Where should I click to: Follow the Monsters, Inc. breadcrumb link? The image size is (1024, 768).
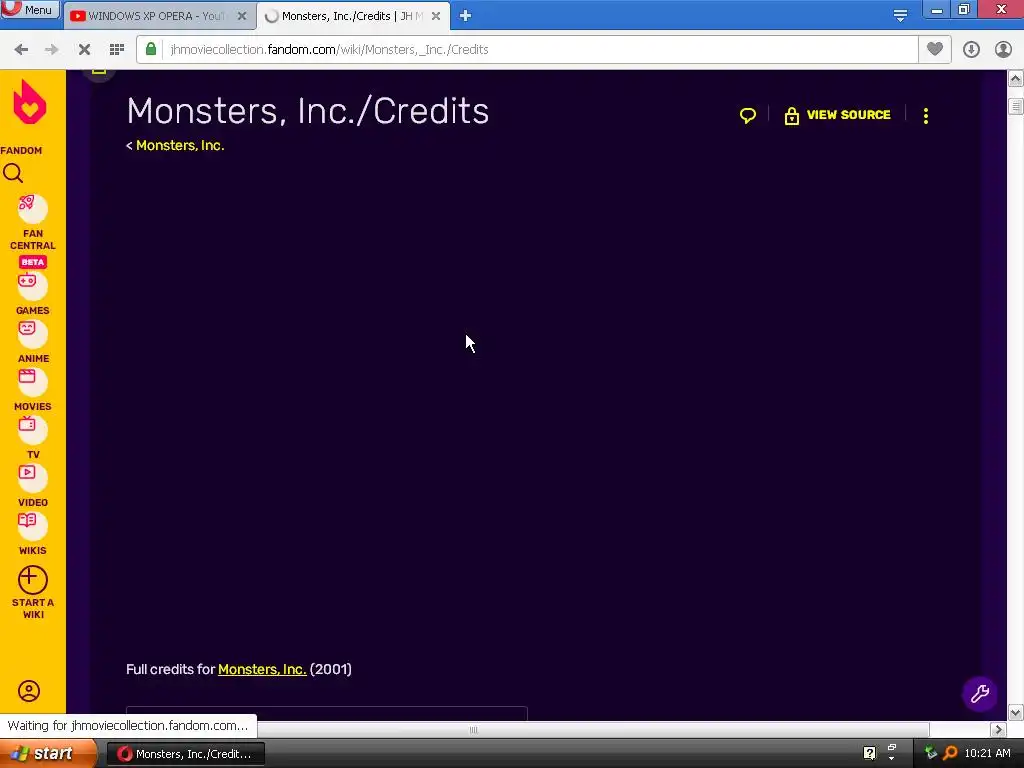tap(180, 146)
